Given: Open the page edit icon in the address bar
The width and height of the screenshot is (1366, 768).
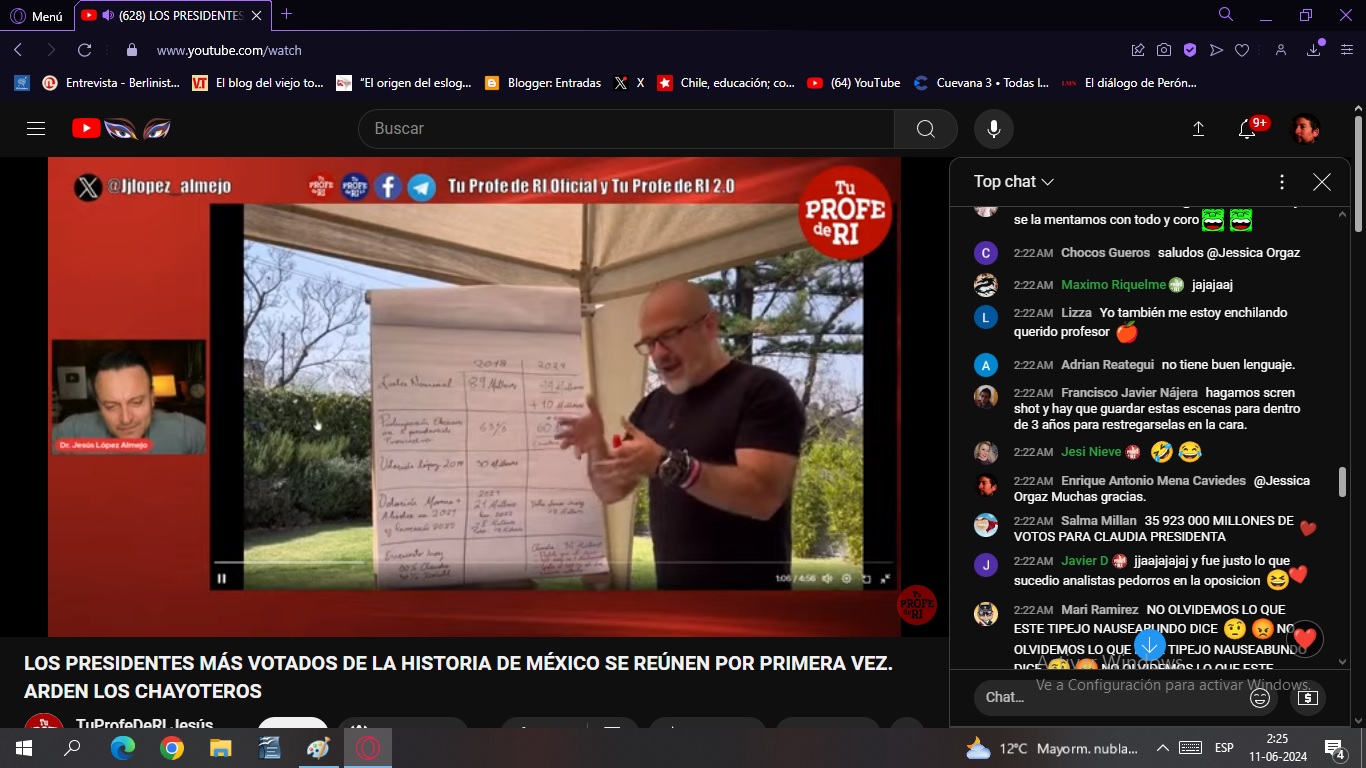Looking at the screenshot, I should click(x=1138, y=50).
